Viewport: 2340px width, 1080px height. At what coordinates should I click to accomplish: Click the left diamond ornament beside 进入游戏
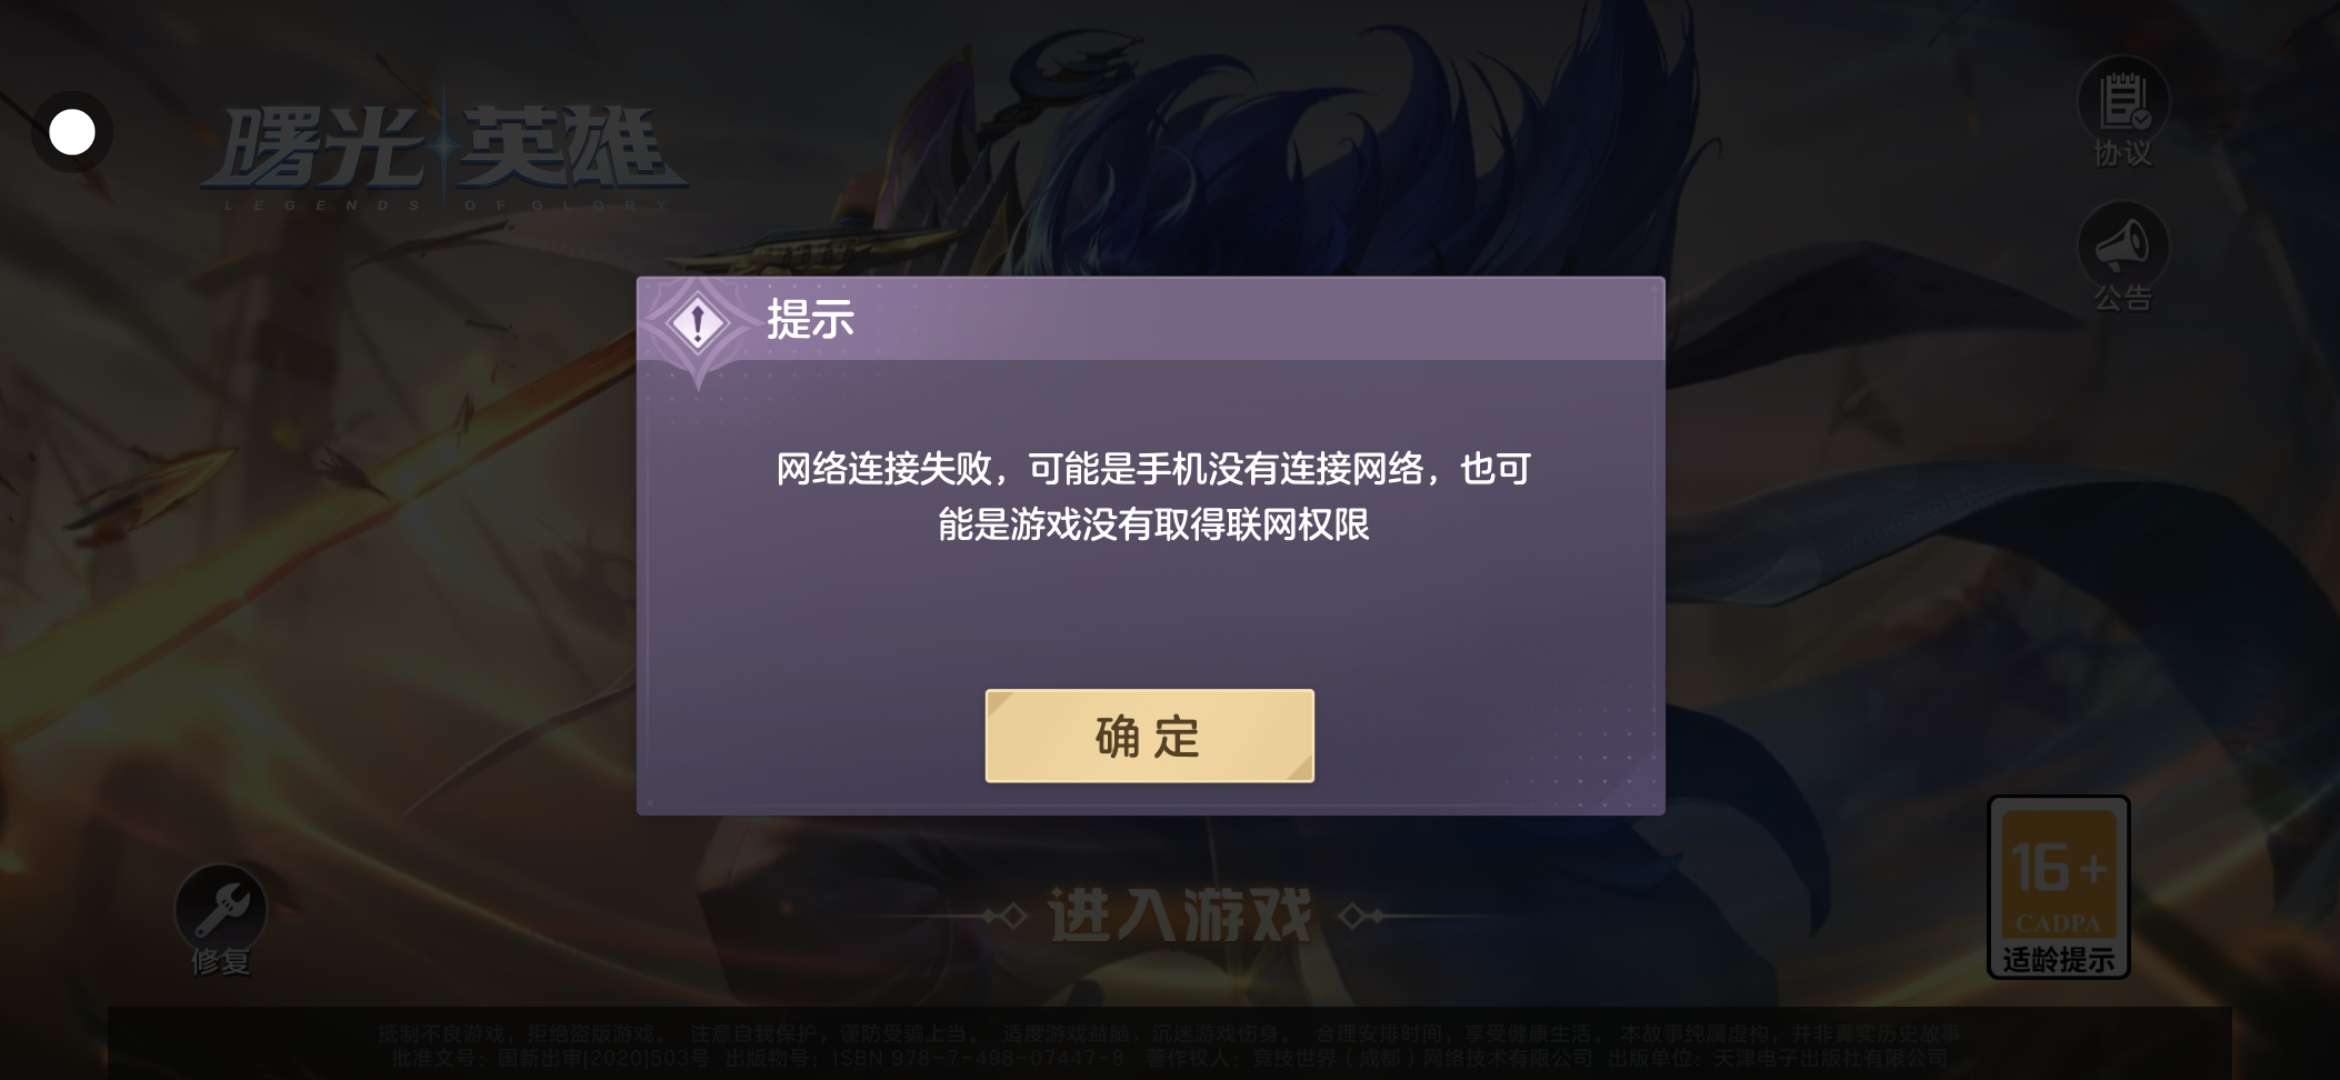point(1005,916)
